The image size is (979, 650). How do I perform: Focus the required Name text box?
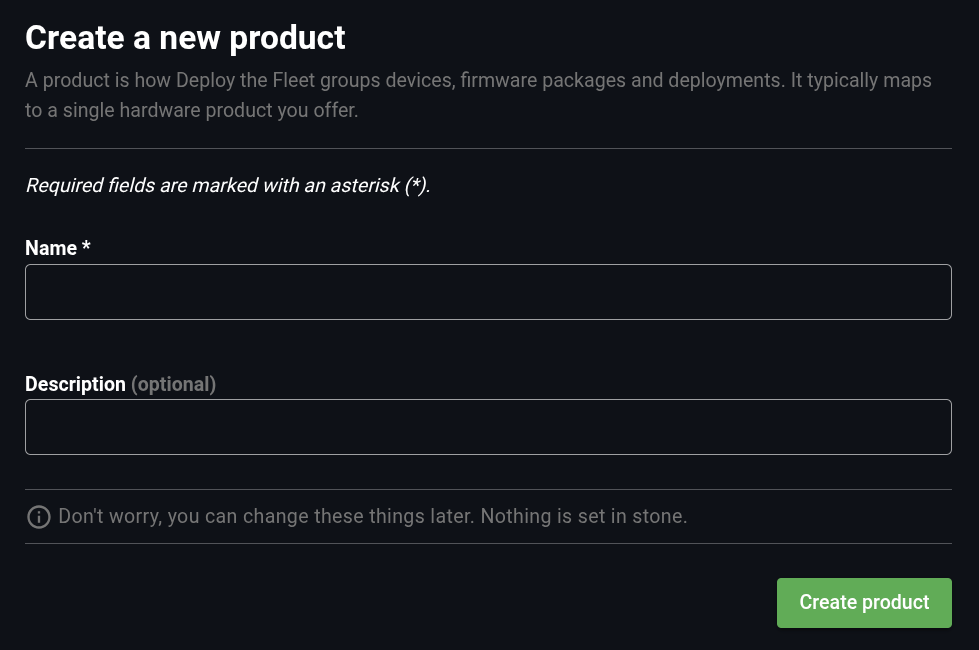[x=488, y=291]
